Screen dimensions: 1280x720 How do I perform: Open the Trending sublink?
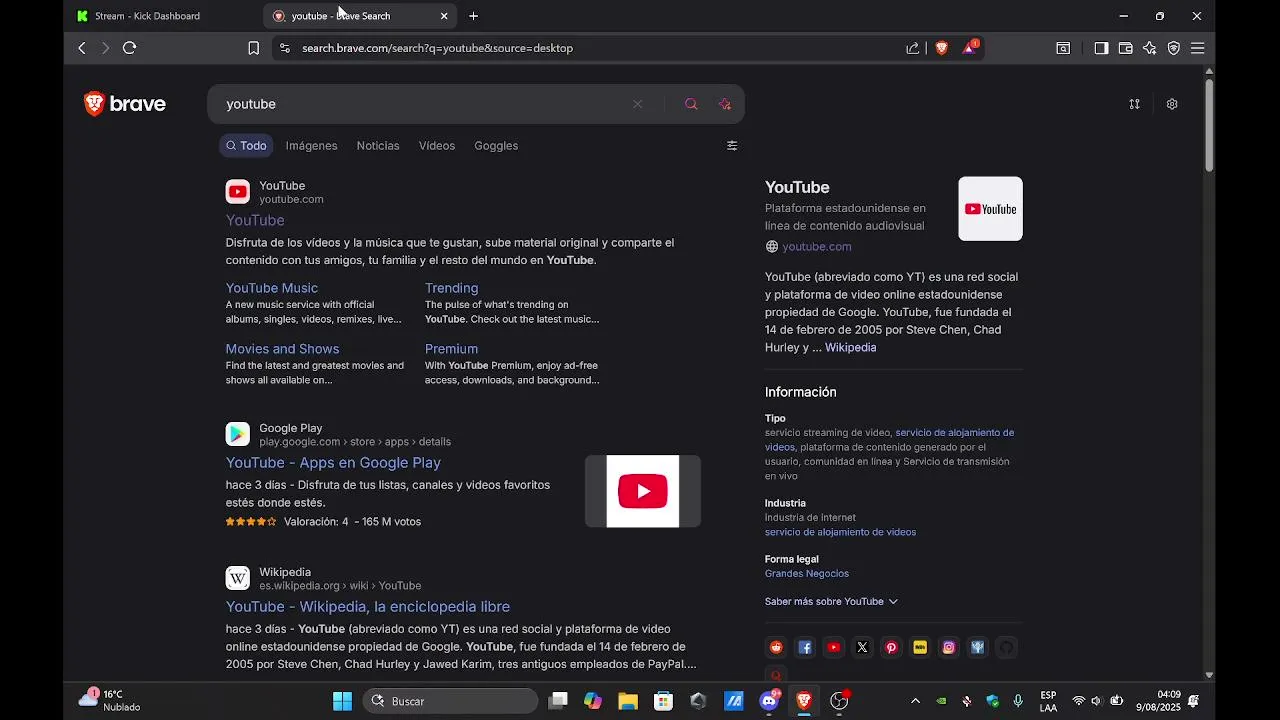coord(451,288)
